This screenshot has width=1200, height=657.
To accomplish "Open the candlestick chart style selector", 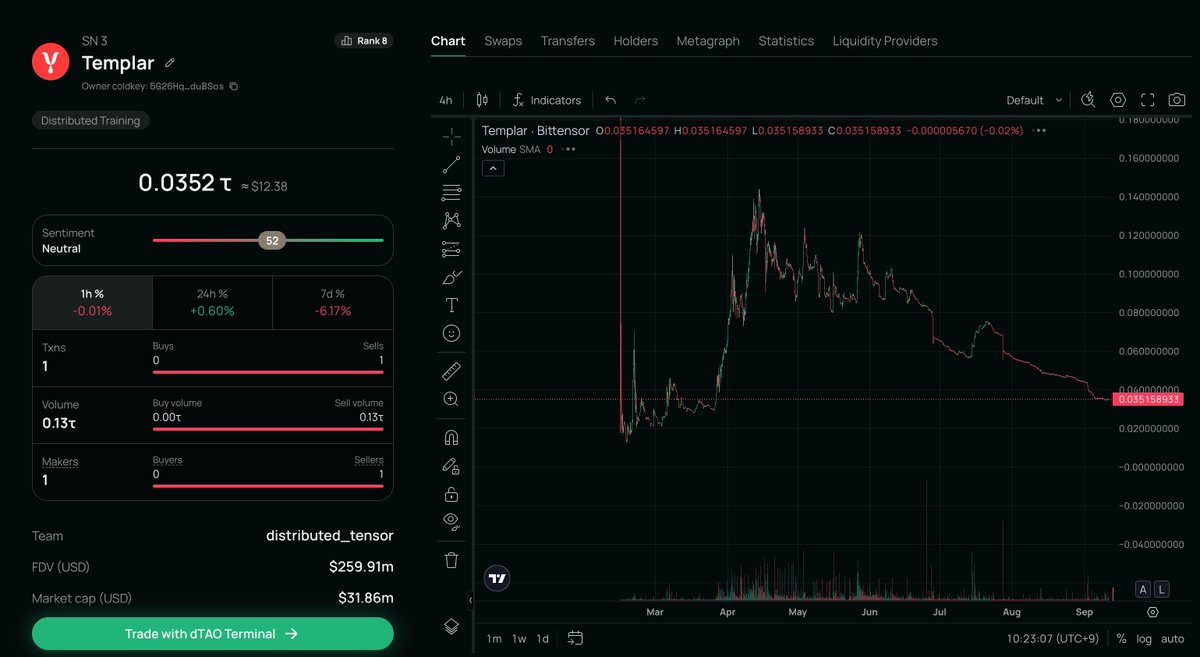I will tap(482, 100).
